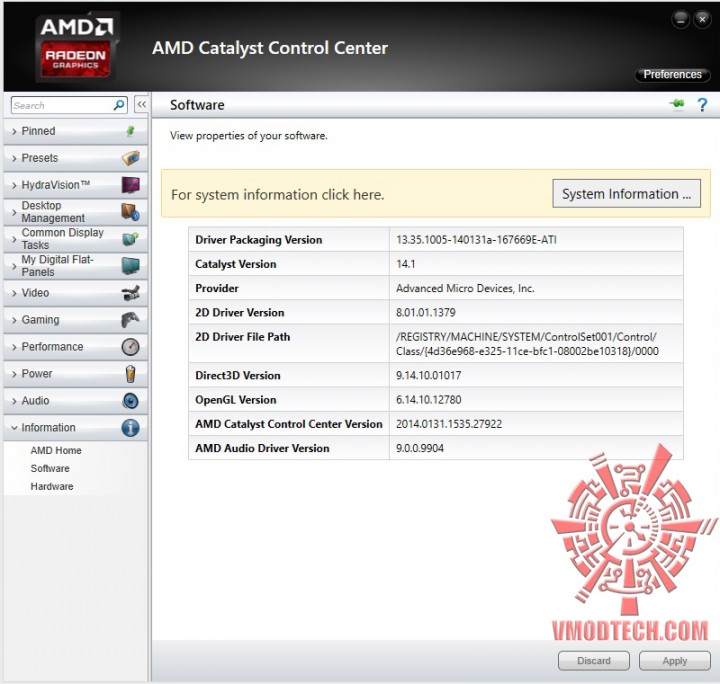This screenshot has height=684, width=720.
Task: Click OpenGL Version value 6.14.10.12780
Action: click(428, 400)
